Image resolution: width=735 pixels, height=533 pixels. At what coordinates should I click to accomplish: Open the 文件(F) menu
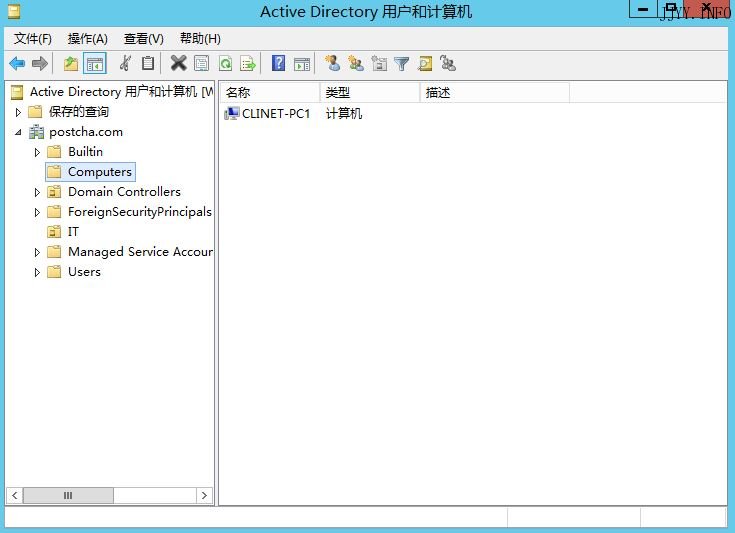point(32,38)
